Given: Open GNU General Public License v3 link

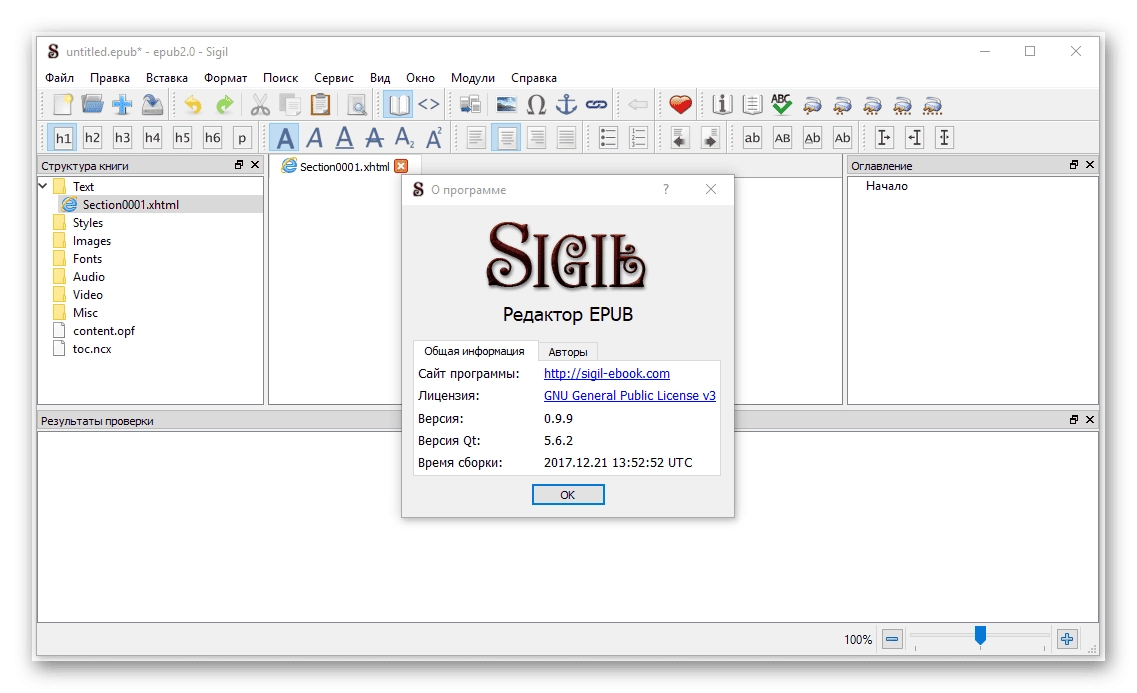Looking at the screenshot, I should coord(629,396).
